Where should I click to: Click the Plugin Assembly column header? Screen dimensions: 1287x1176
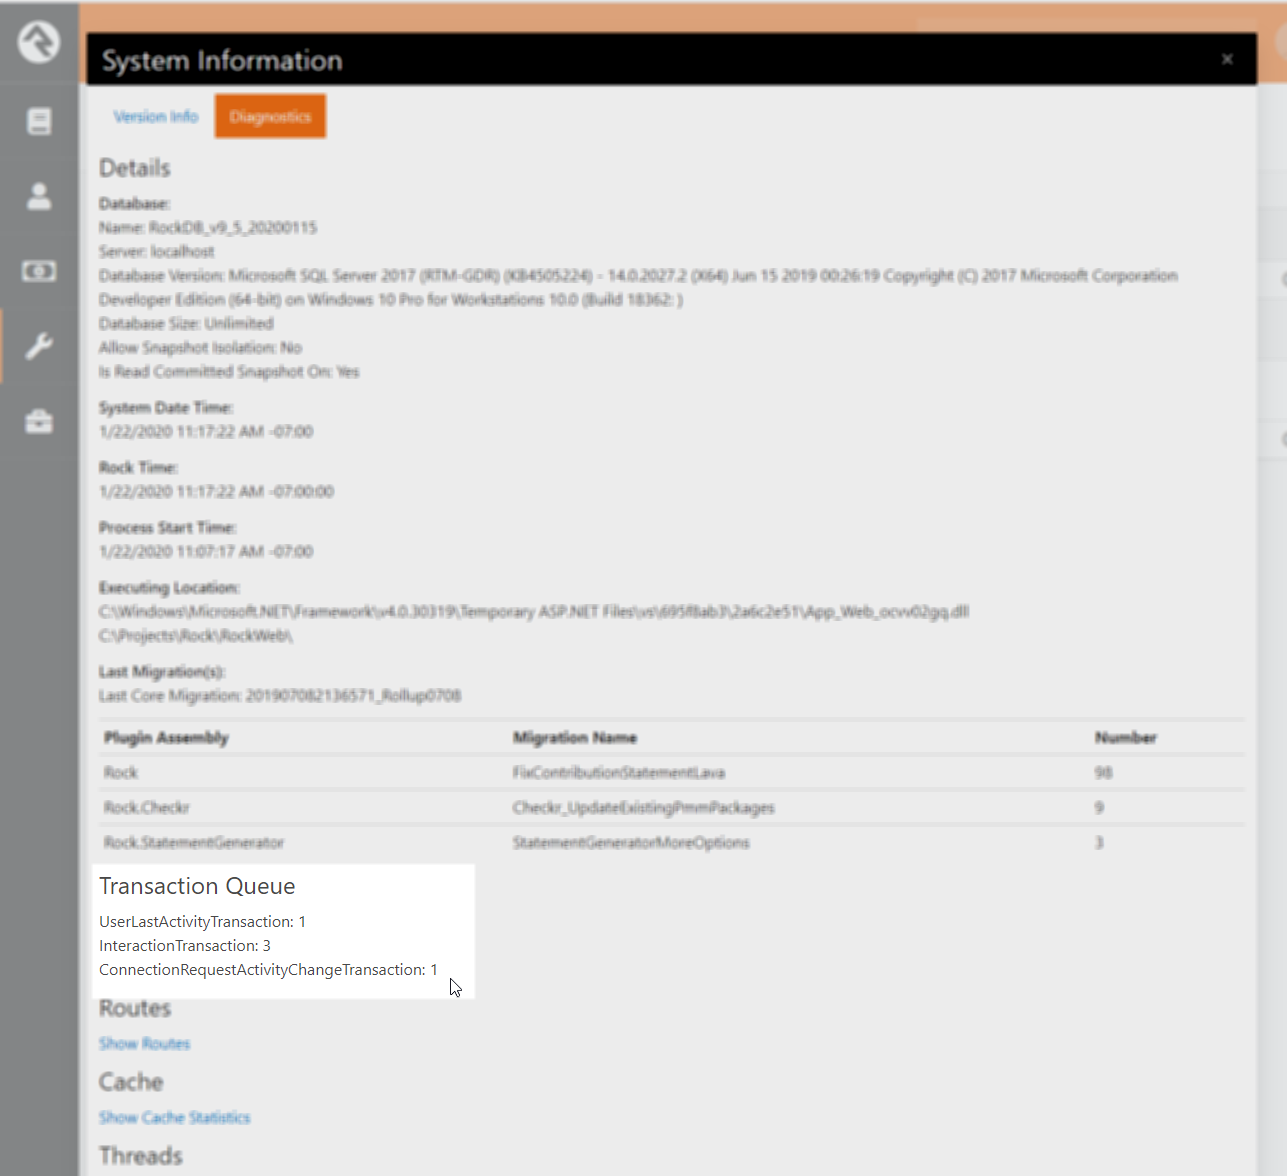[166, 737]
